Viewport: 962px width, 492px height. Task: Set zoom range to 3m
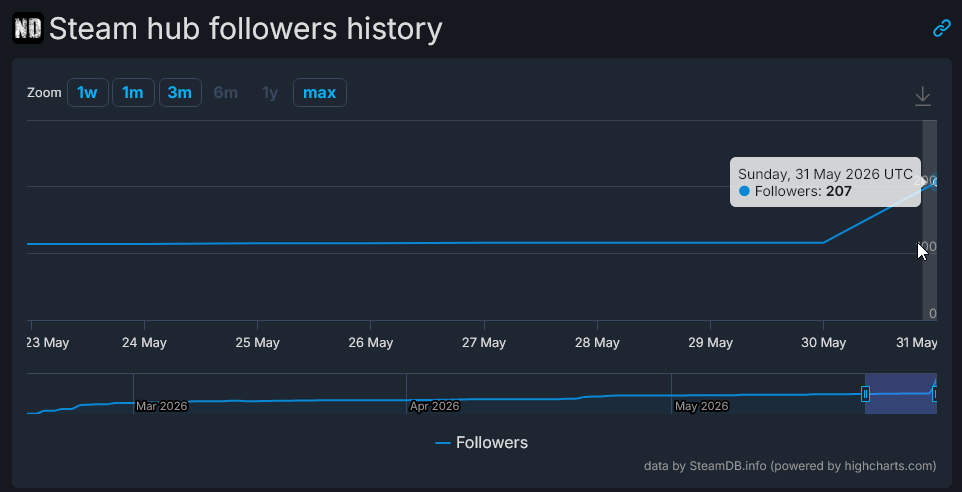180,93
